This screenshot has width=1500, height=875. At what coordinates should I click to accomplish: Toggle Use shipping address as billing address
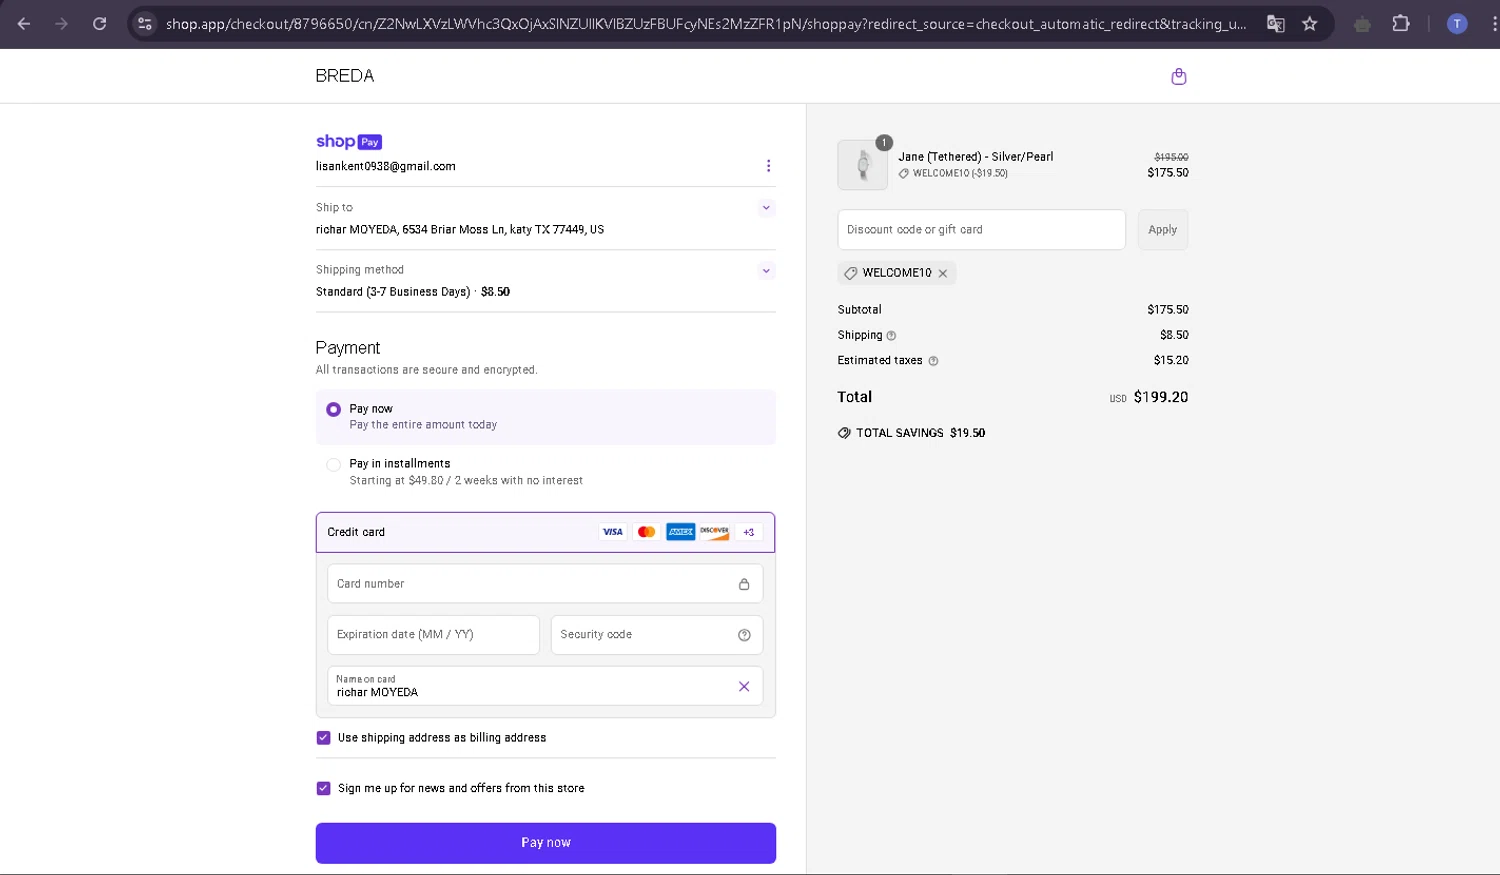(323, 738)
